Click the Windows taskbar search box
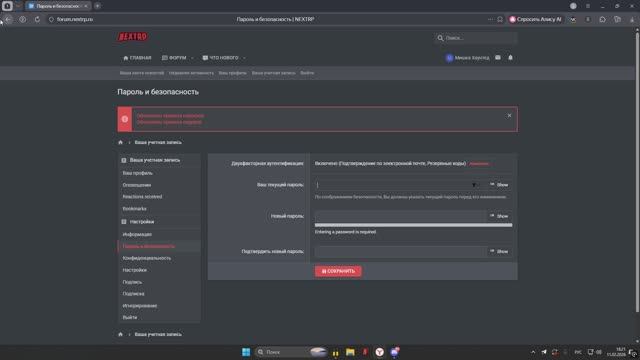This screenshot has height=360, width=640. [291, 352]
